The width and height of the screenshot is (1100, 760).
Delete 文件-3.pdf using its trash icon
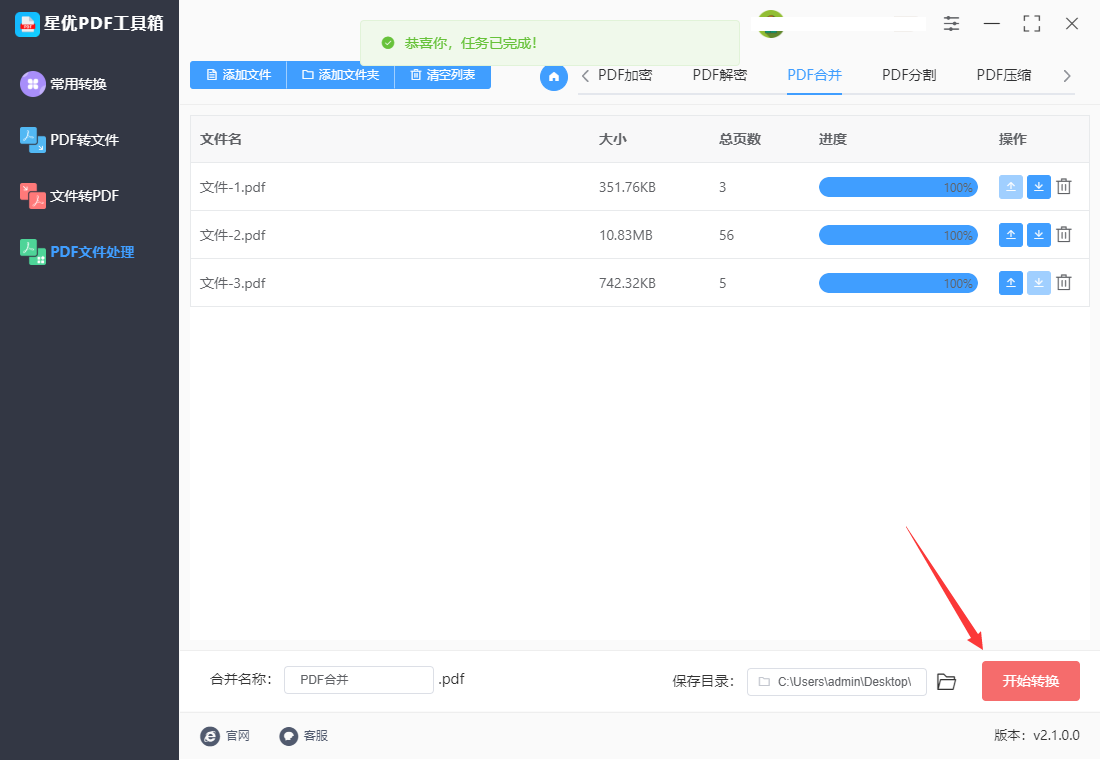pos(1063,283)
